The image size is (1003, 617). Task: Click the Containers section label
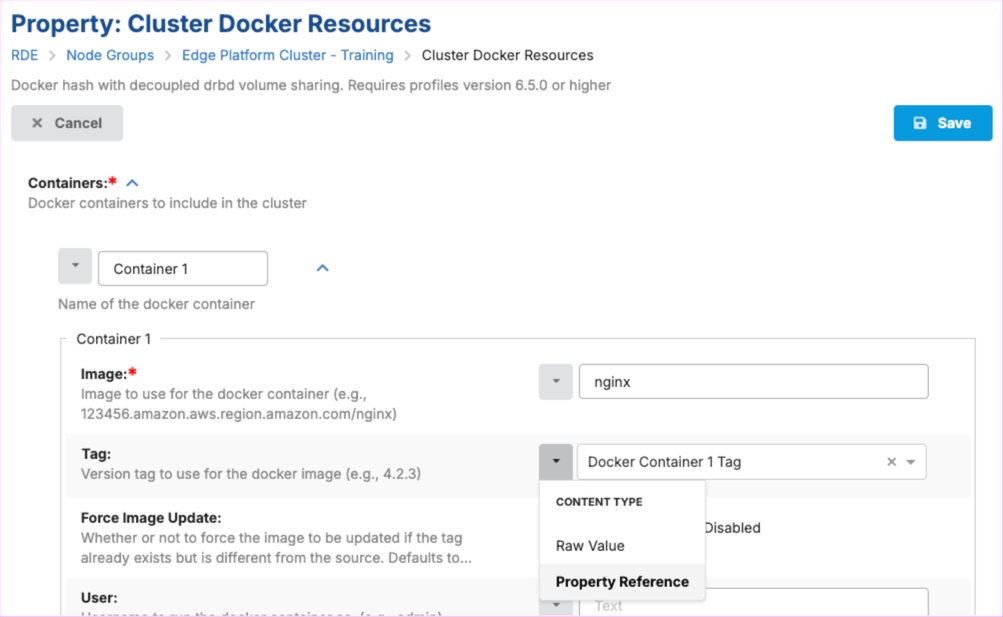click(68, 183)
